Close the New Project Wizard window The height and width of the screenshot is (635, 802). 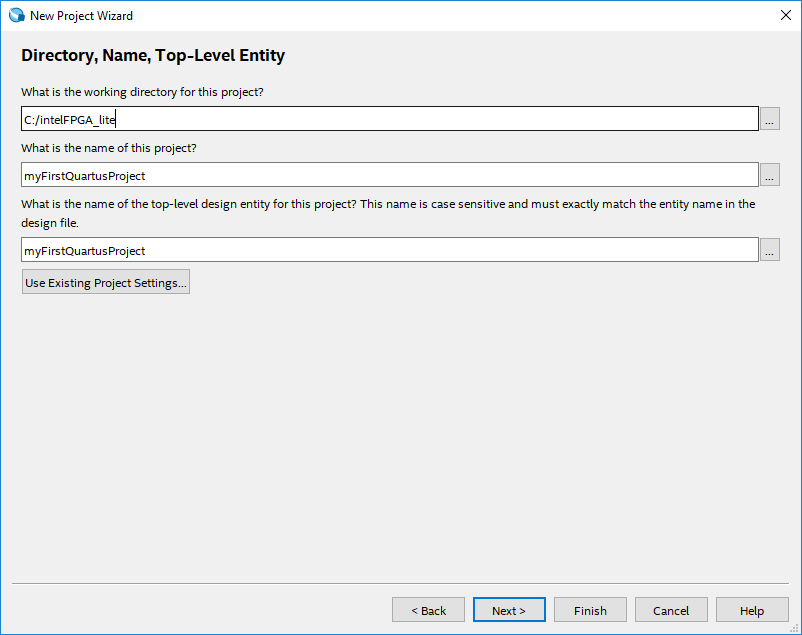pos(786,15)
